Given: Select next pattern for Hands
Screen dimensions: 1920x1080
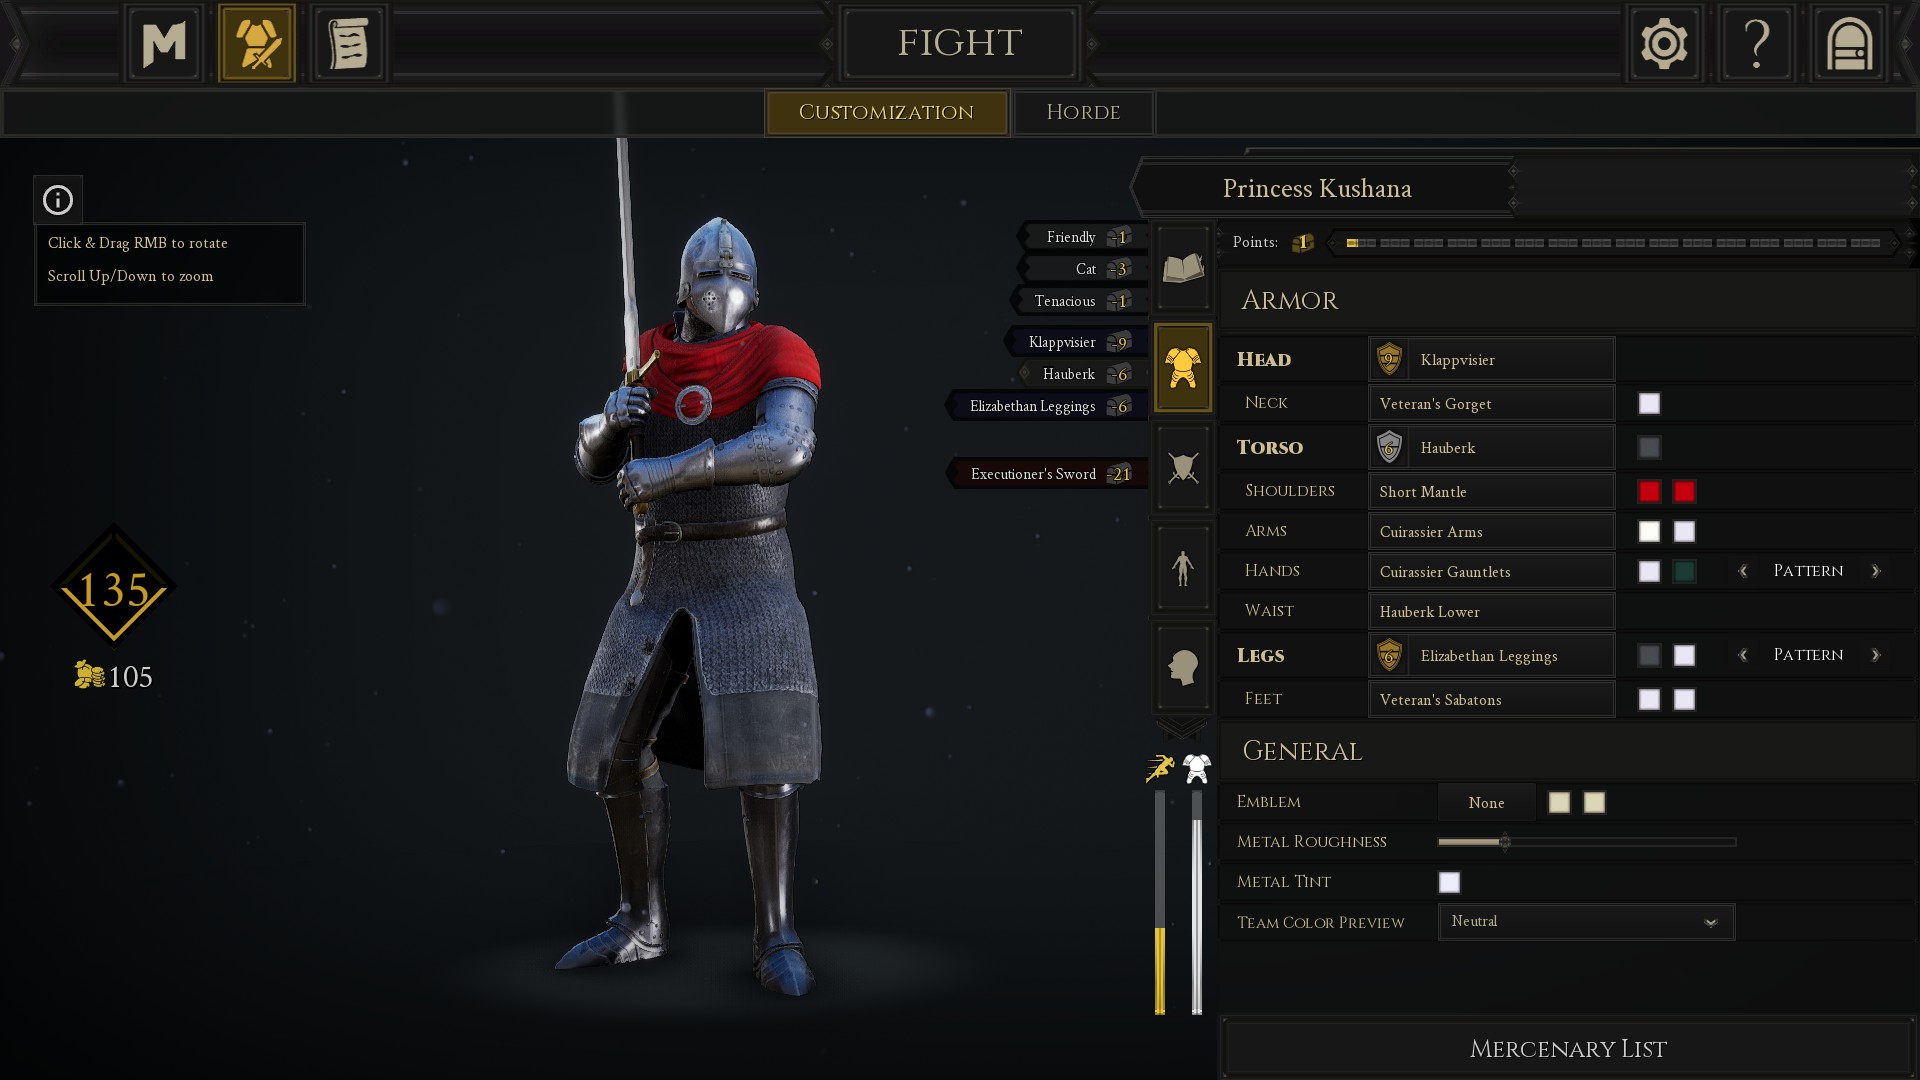Looking at the screenshot, I should tap(1875, 571).
